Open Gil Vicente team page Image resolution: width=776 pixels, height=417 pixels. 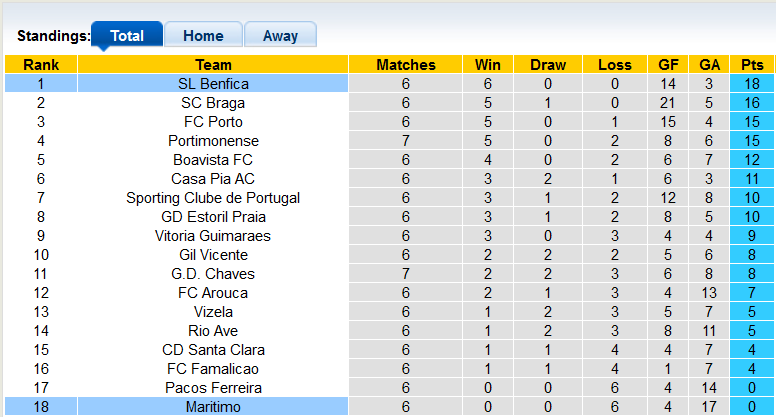pyautogui.click(x=213, y=255)
